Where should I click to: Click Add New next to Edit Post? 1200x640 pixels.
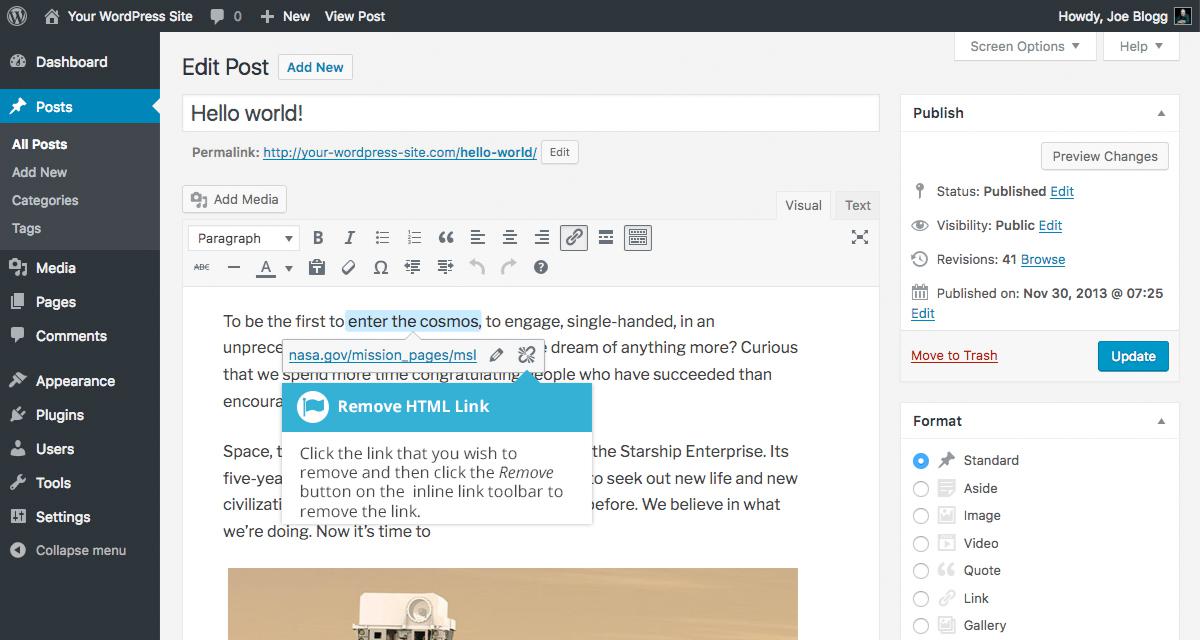pyautogui.click(x=315, y=67)
